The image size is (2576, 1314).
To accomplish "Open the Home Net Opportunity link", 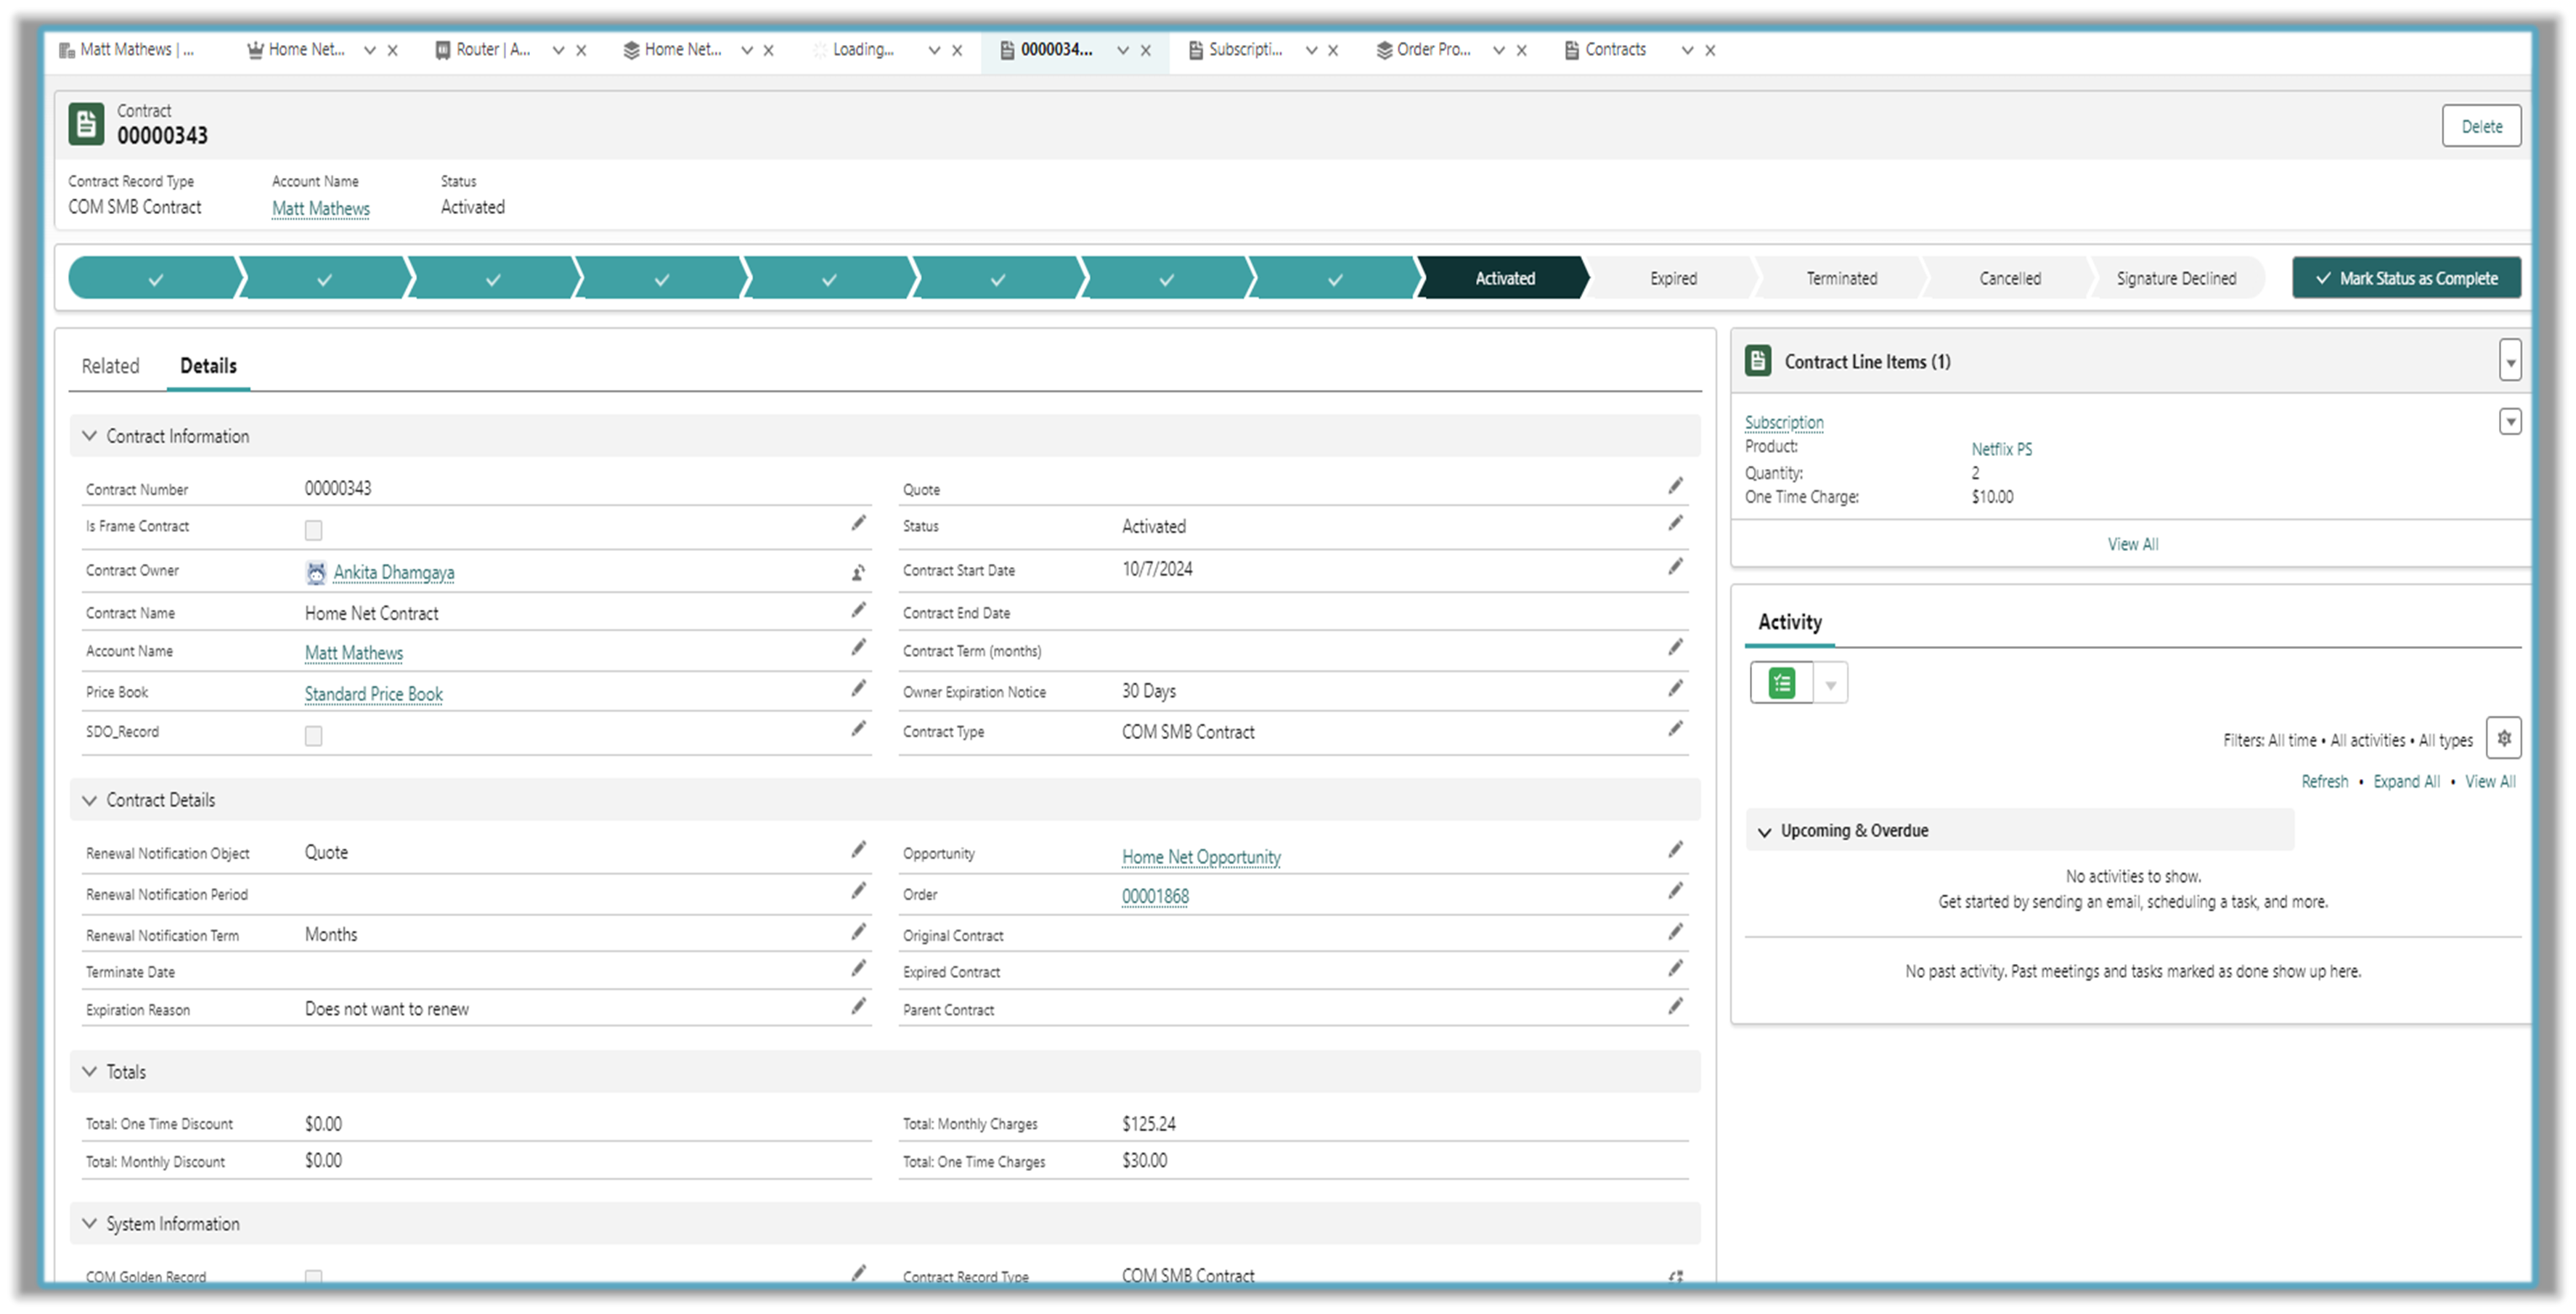I will [1200, 857].
